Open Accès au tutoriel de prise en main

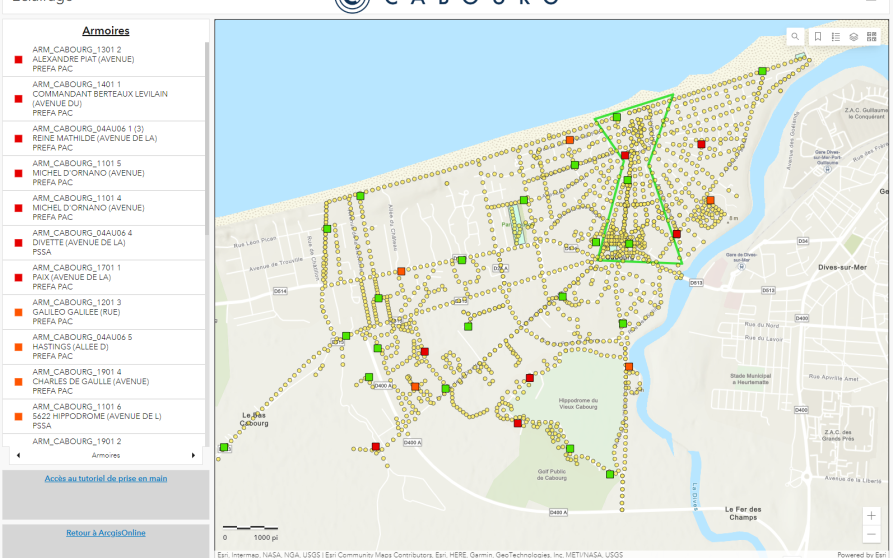[x=106, y=478]
